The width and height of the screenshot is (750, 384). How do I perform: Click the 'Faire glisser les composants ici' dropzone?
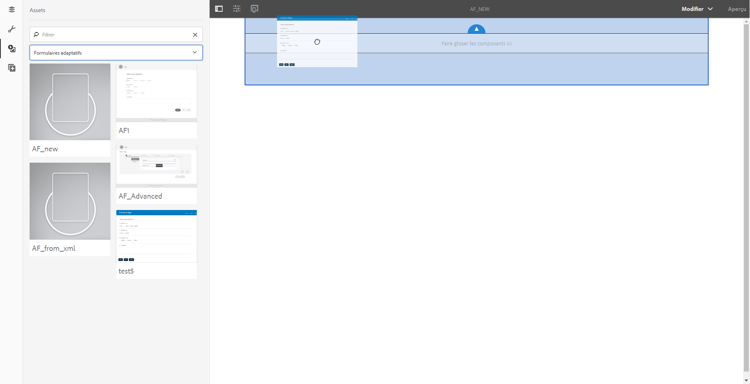click(476, 44)
